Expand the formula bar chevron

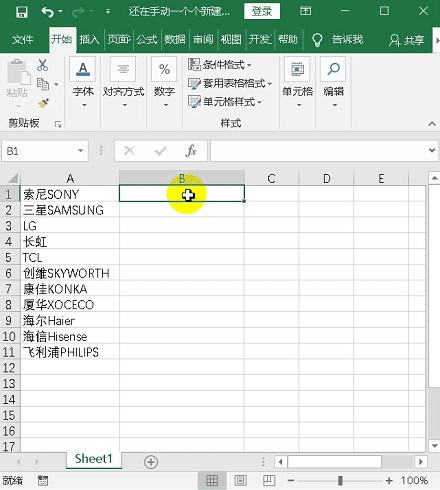click(x=432, y=150)
